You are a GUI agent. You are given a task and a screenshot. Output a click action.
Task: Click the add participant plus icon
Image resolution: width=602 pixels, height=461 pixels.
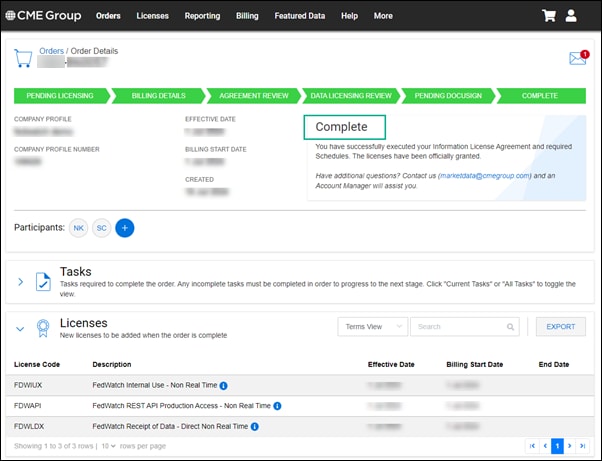click(x=125, y=228)
